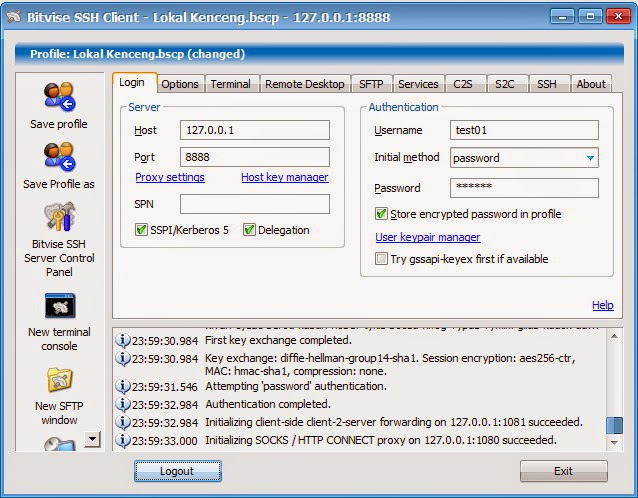Click log timestamp 23:59:33.000
This screenshot has height=498, width=638.
[x=165, y=441]
